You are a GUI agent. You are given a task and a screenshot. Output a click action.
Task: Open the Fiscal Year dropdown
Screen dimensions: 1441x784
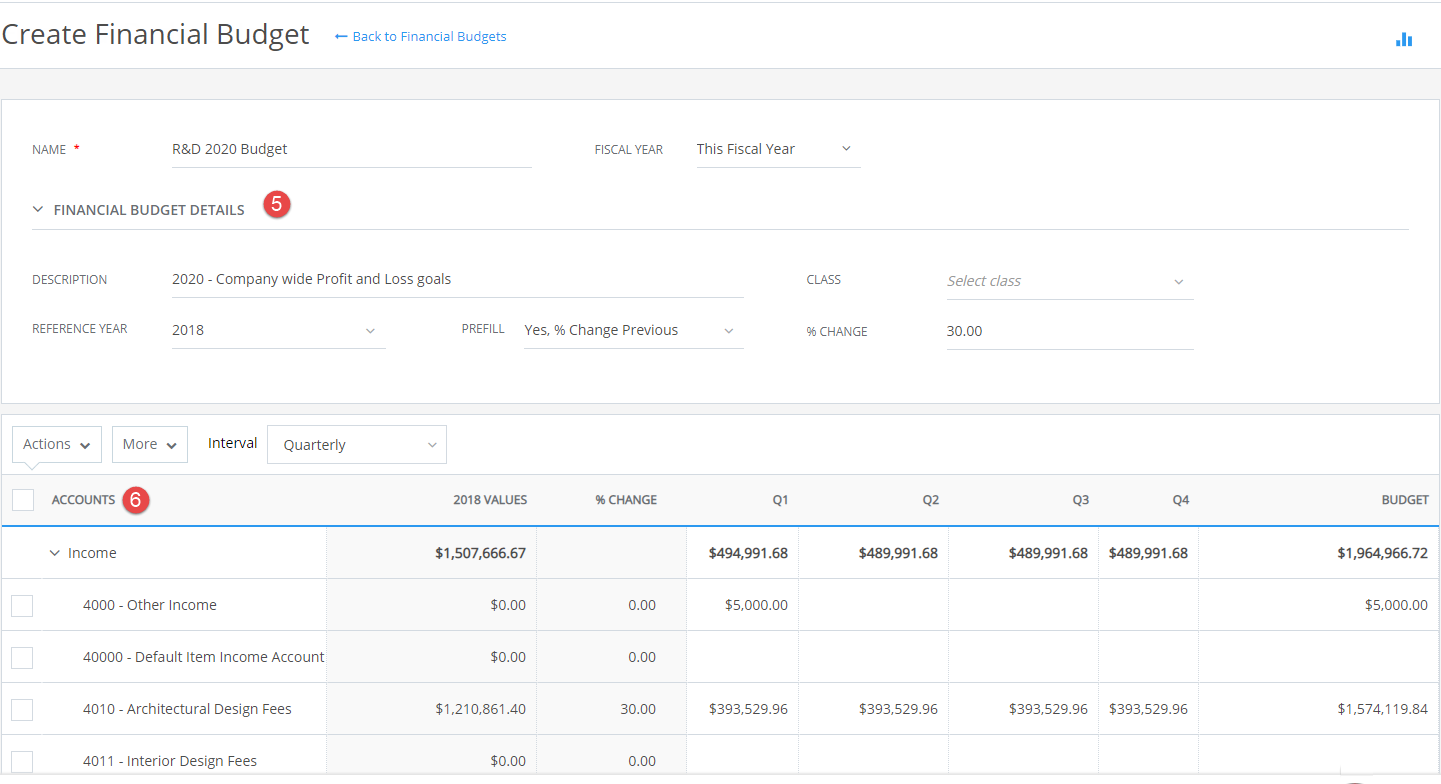778,149
